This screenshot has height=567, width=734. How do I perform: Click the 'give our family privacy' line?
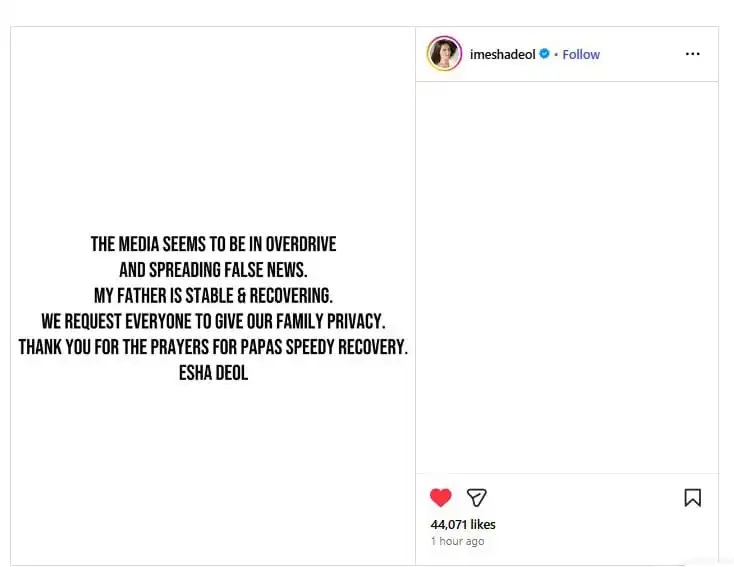click(x=213, y=322)
